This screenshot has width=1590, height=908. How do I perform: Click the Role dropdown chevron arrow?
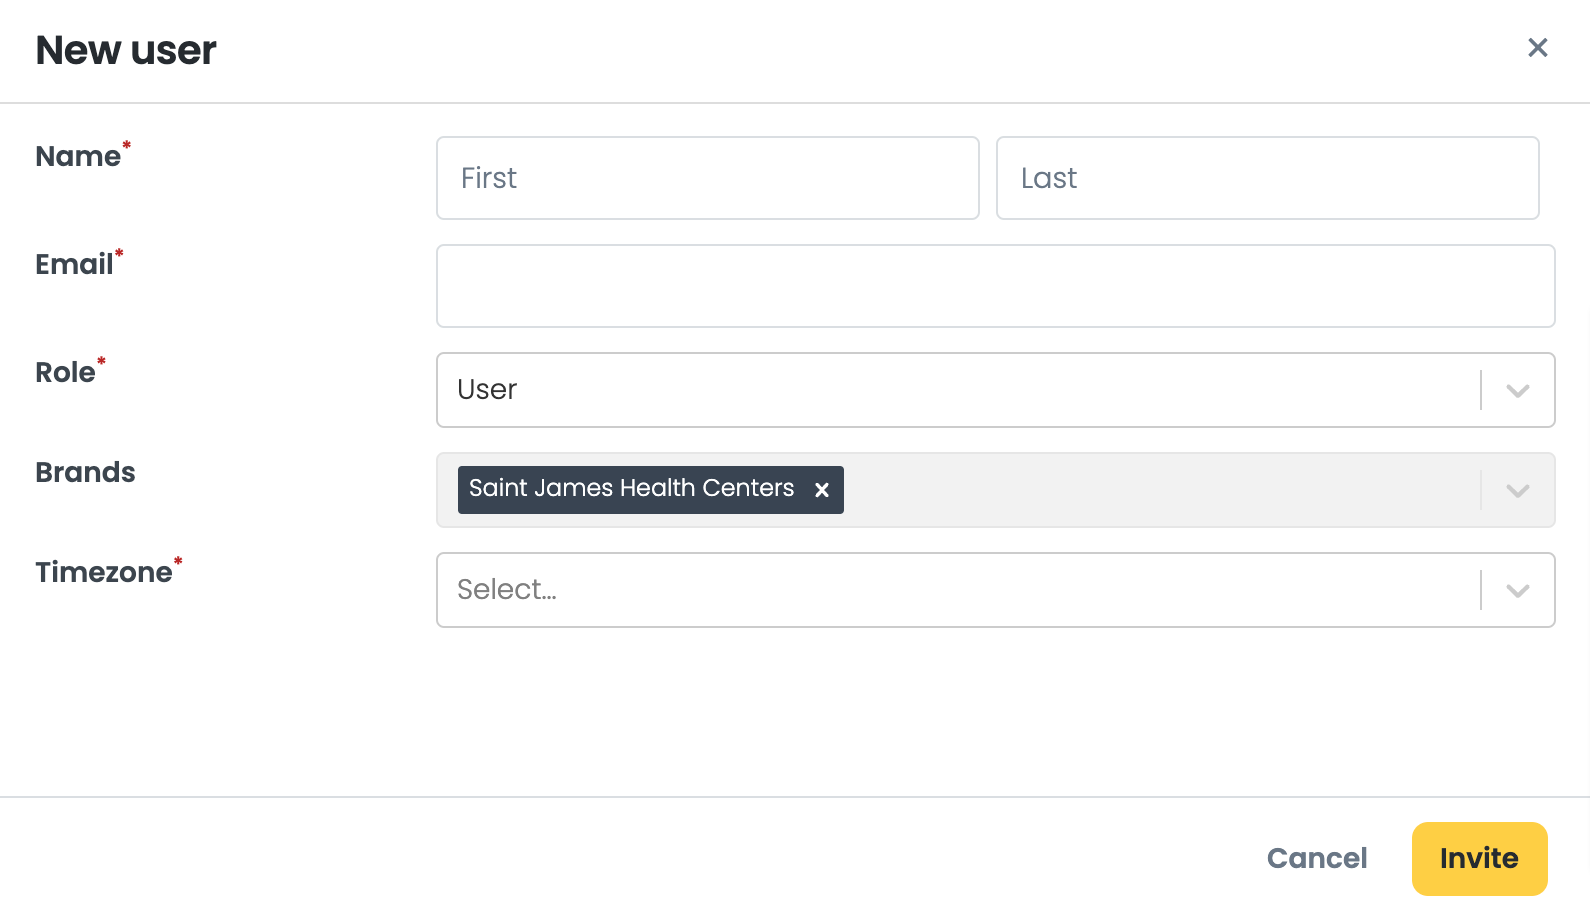pyautogui.click(x=1517, y=390)
